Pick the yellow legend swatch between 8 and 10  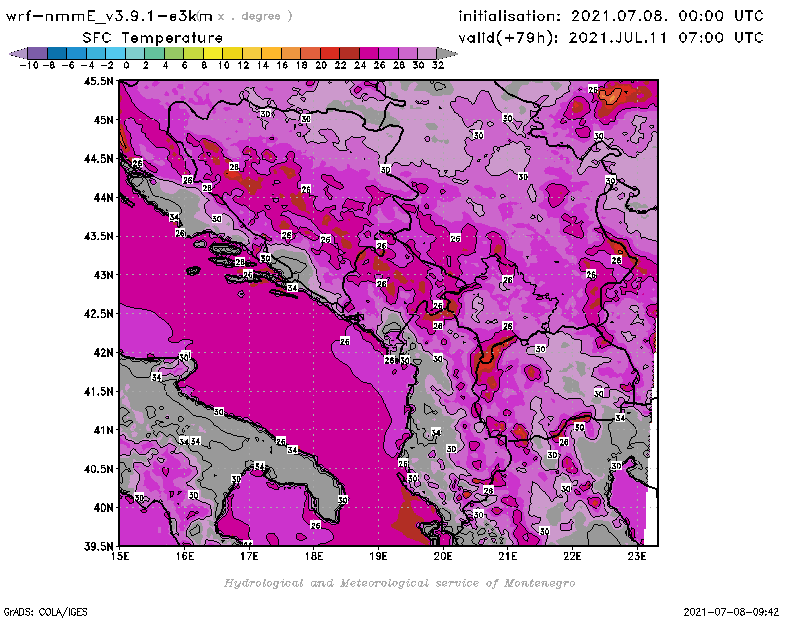[213, 54]
